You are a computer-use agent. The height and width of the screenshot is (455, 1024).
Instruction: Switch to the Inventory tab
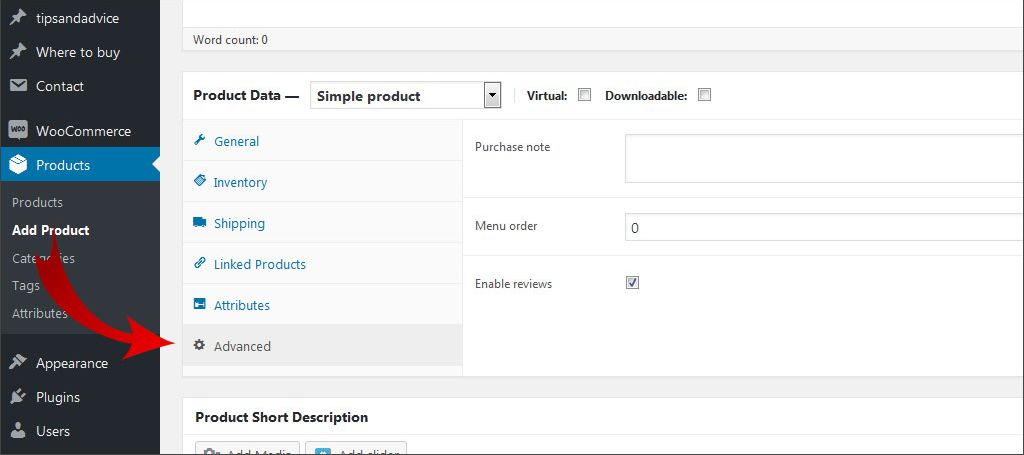(240, 182)
